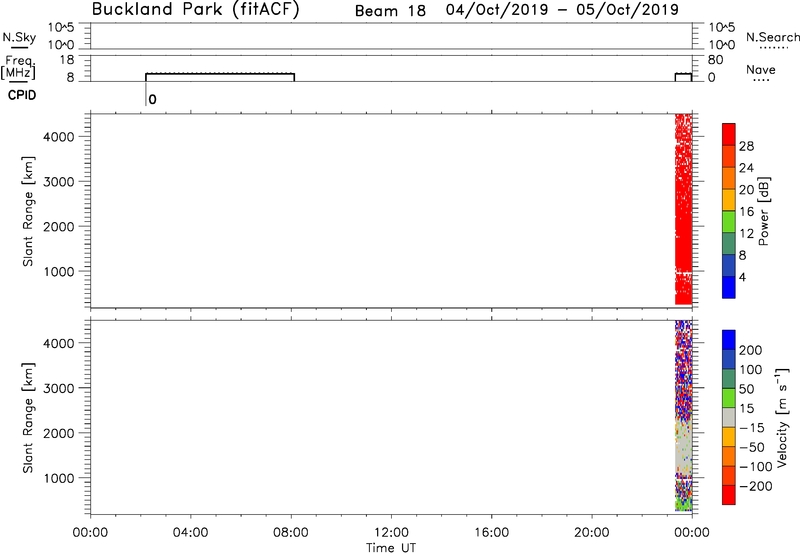Click the CPID label
800x554 pixels.
pos(22,95)
